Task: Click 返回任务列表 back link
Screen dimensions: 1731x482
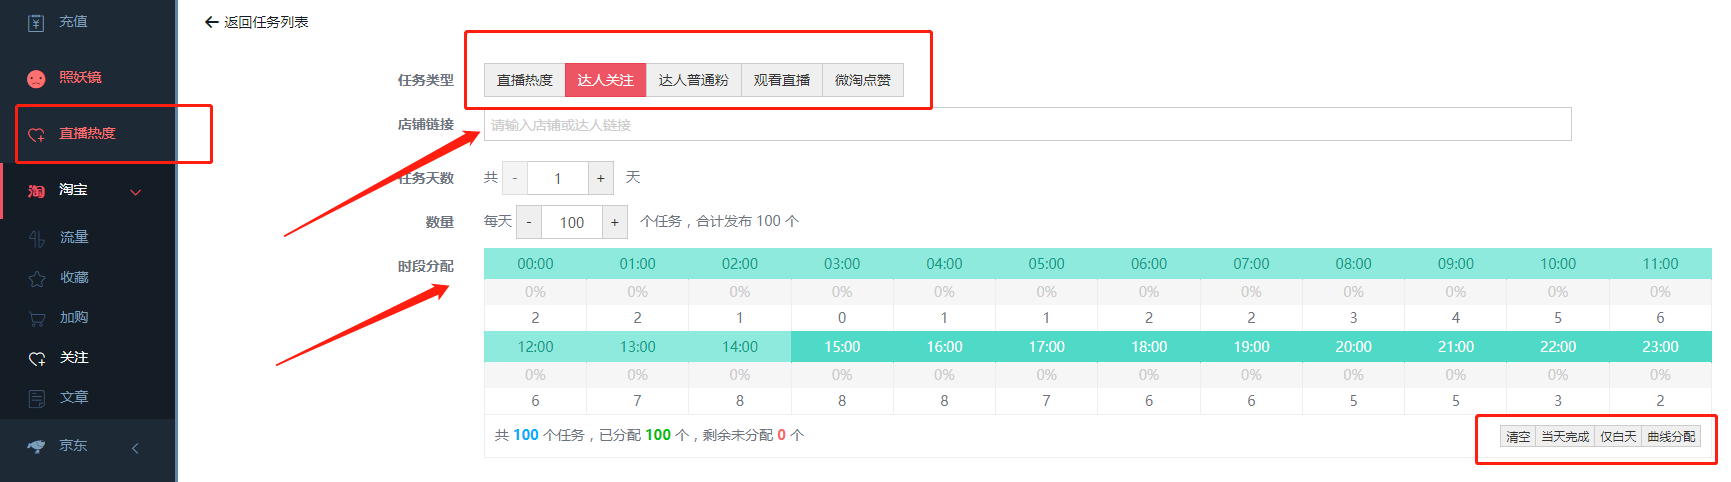Action: click(x=256, y=22)
